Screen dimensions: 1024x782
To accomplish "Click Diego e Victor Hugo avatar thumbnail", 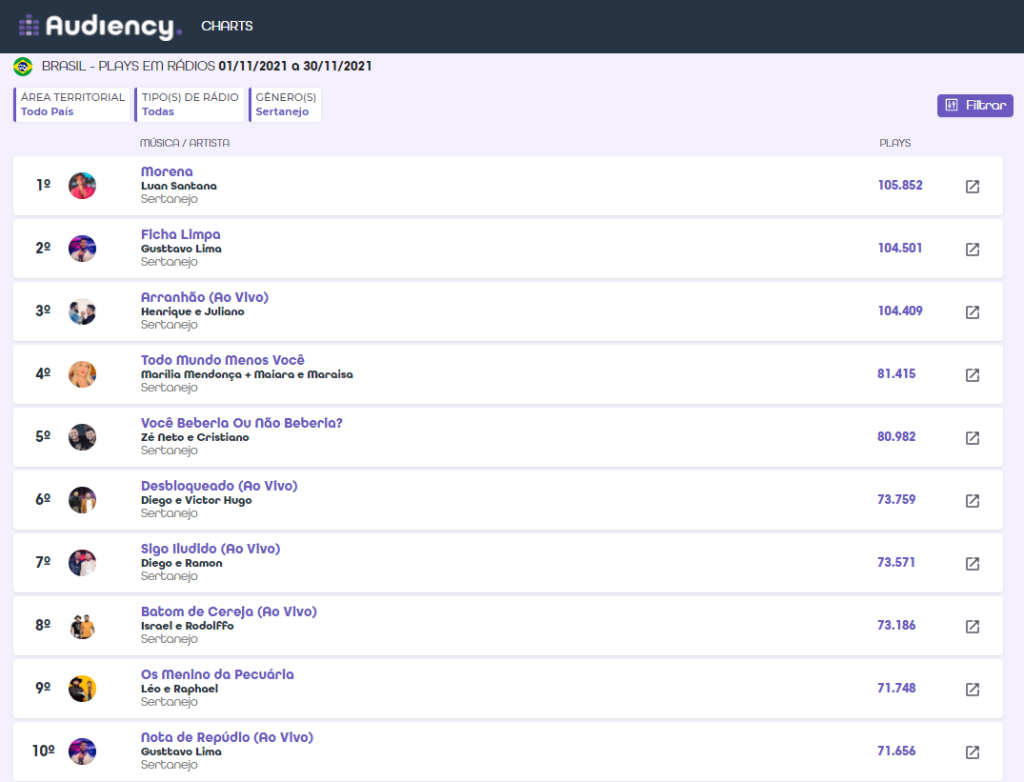I will pyautogui.click(x=82, y=500).
